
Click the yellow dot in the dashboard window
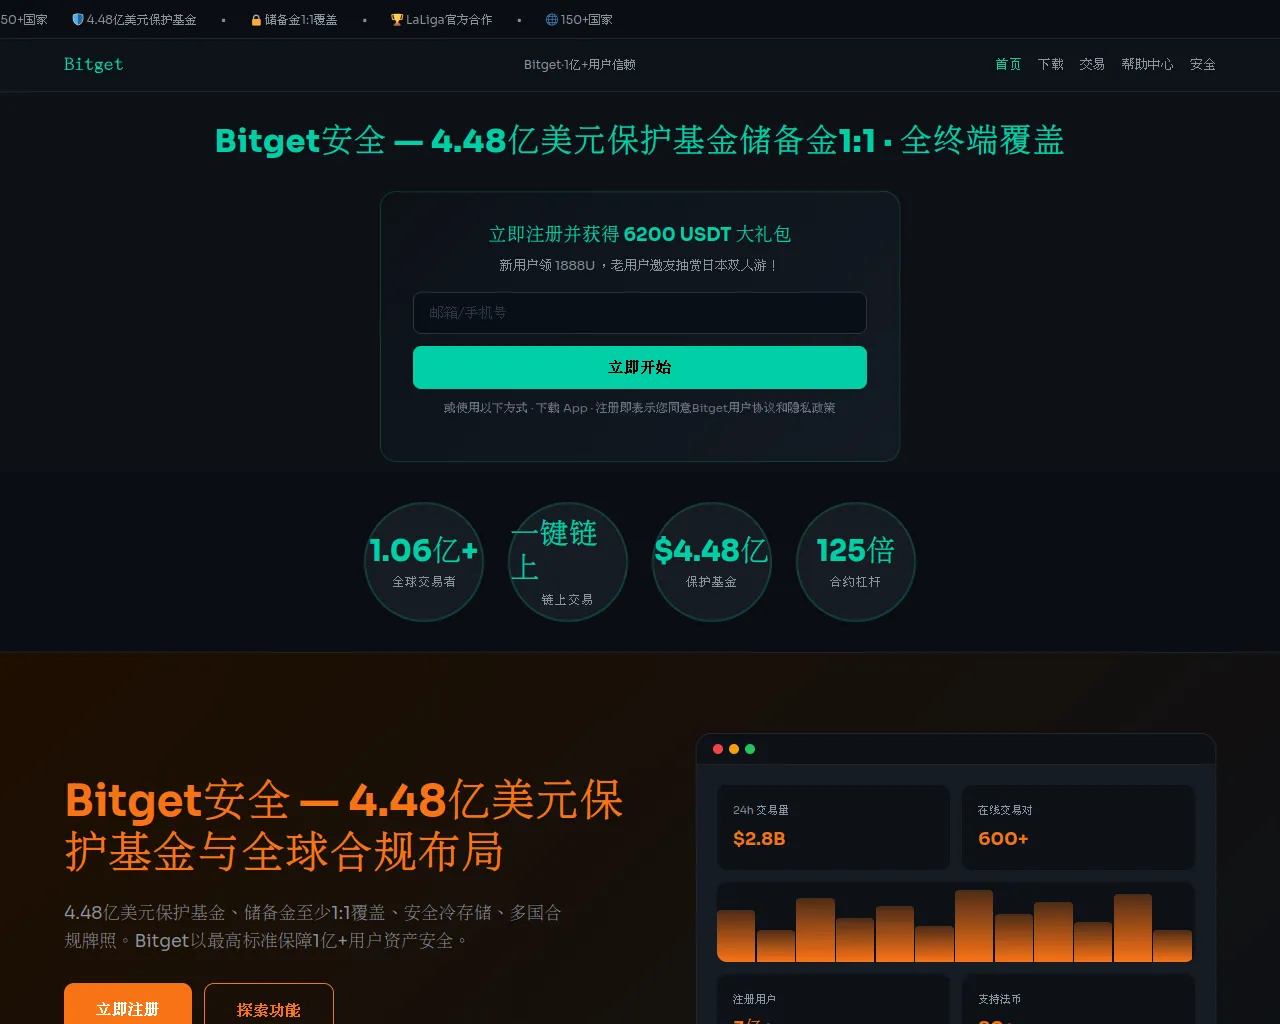[734, 749]
